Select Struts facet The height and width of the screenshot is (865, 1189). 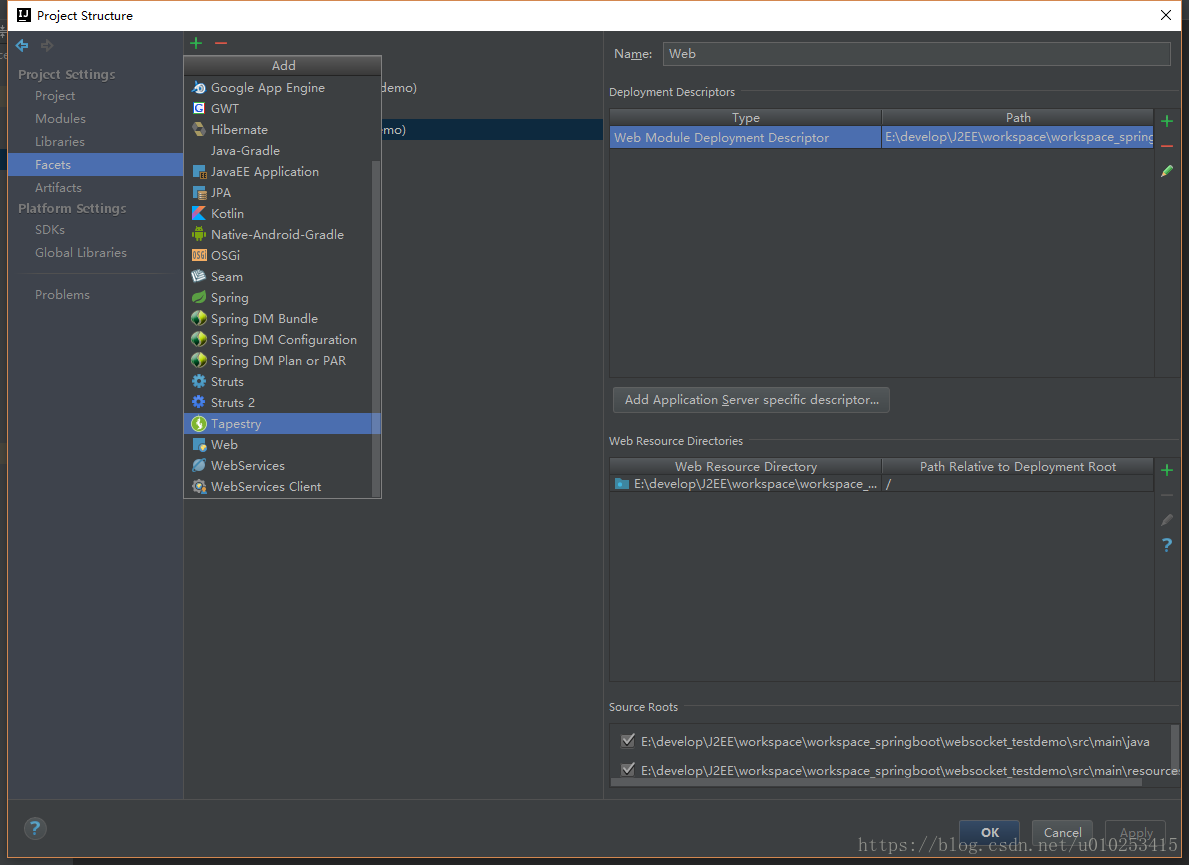click(278, 381)
